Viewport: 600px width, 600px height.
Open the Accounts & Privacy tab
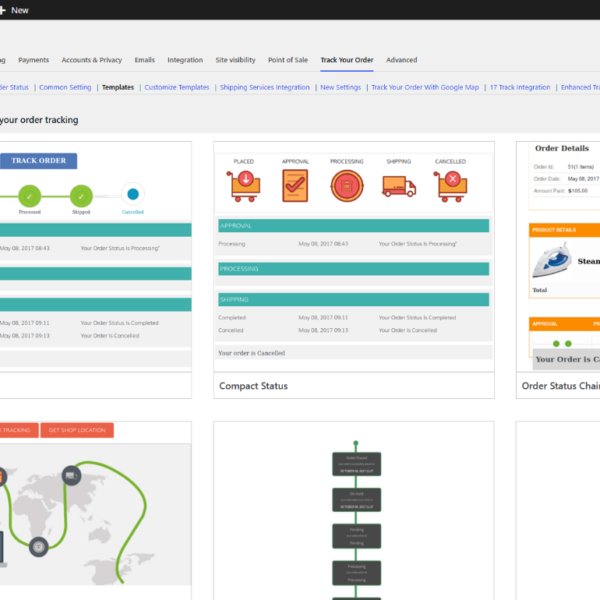[x=92, y=60]
